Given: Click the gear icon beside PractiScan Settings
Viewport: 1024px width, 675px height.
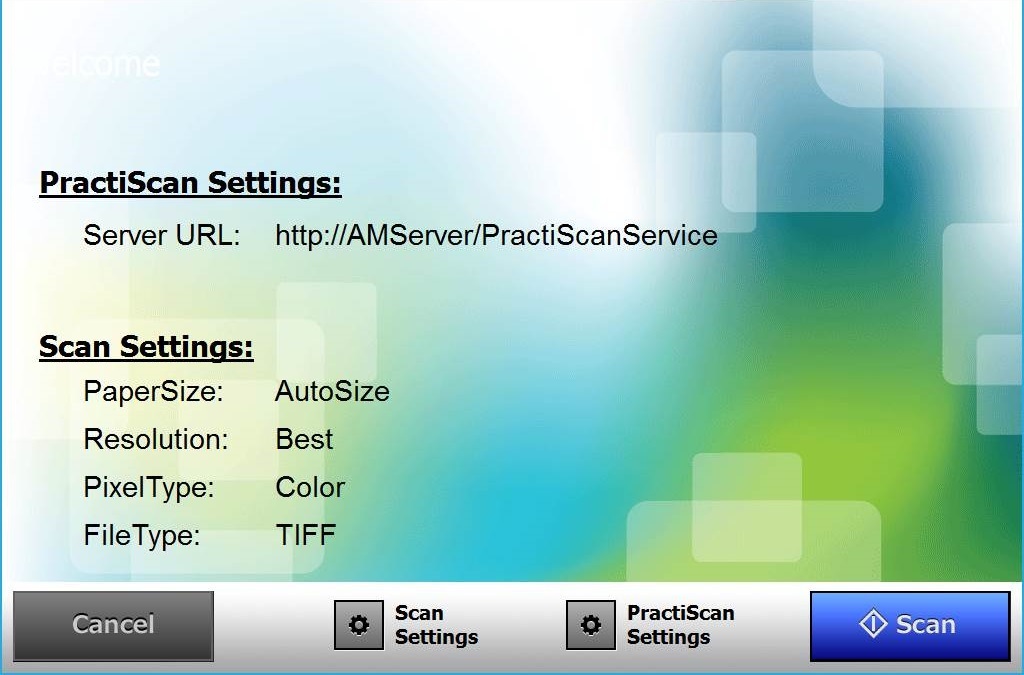Looking at the screenshot, I should coord(590,625).
